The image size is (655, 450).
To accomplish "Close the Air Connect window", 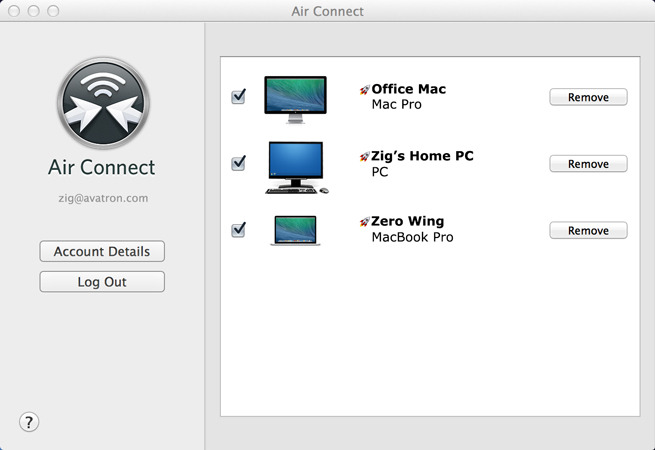I will tap(13, 11).
